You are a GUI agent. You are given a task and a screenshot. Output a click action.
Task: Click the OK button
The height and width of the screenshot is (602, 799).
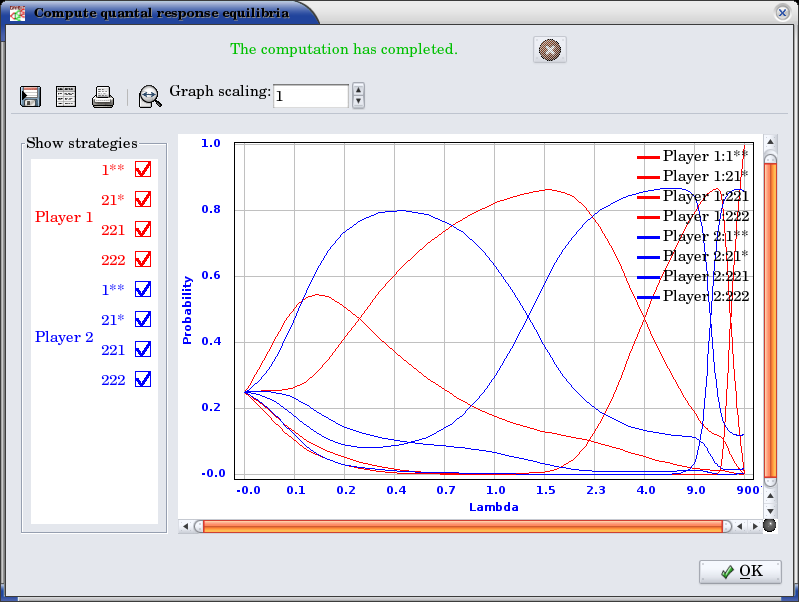click(740, 571)
